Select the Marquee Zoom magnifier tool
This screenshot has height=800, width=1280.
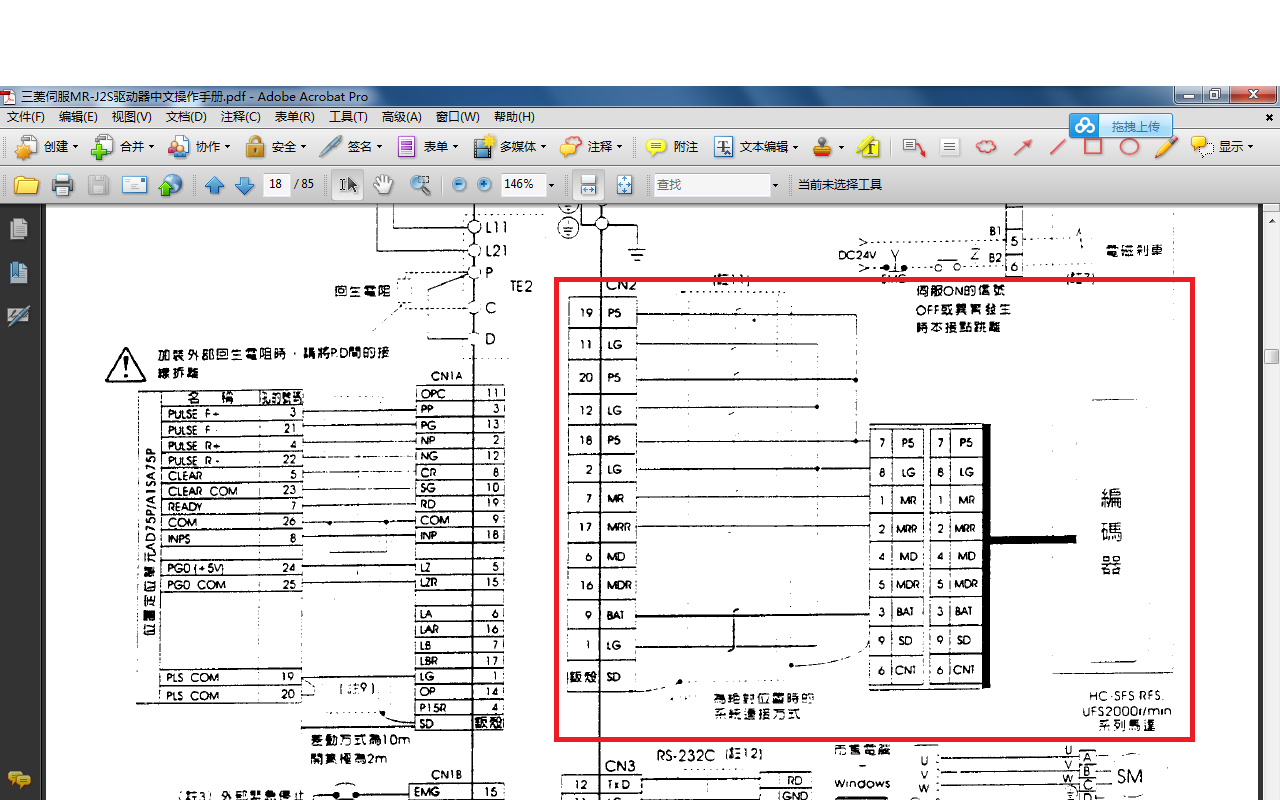(420, 185)
